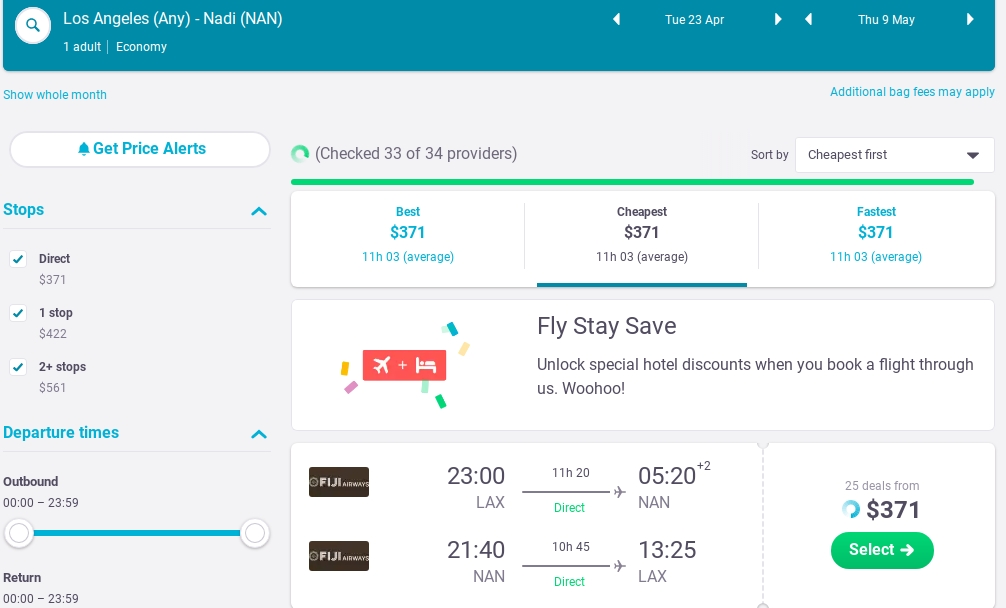Viewport: 1006px width, 608px height.
Task: Open the flight search magnifier icon
Action: (33, 26)
